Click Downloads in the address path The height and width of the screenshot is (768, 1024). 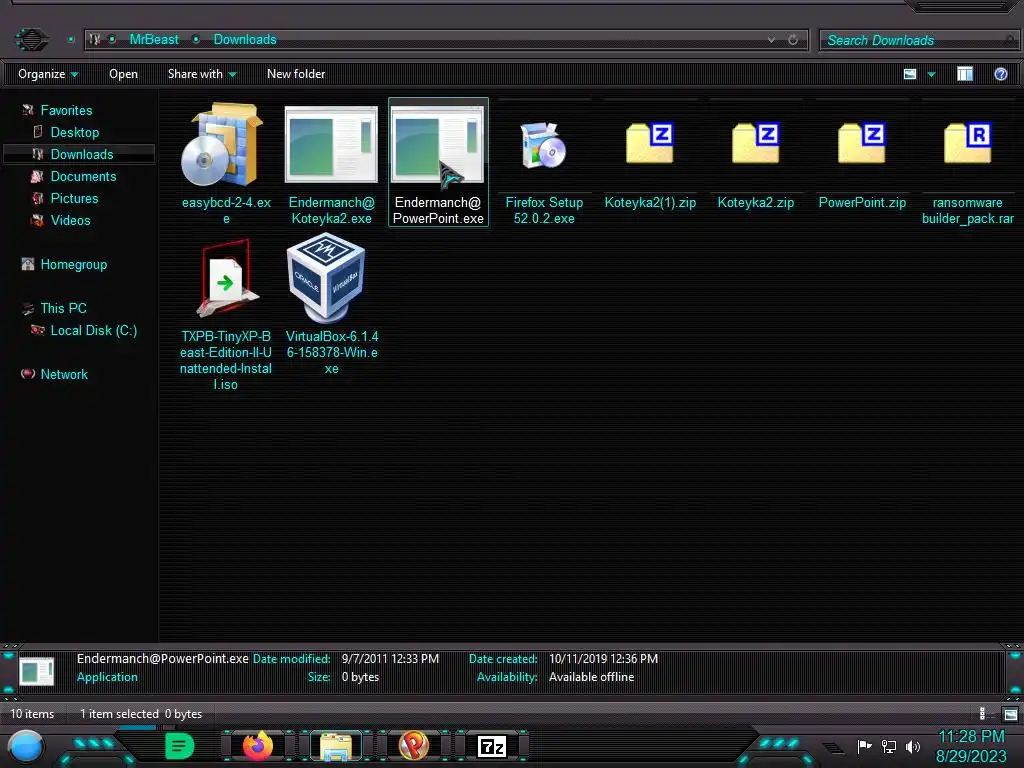(x=245, y=39)
